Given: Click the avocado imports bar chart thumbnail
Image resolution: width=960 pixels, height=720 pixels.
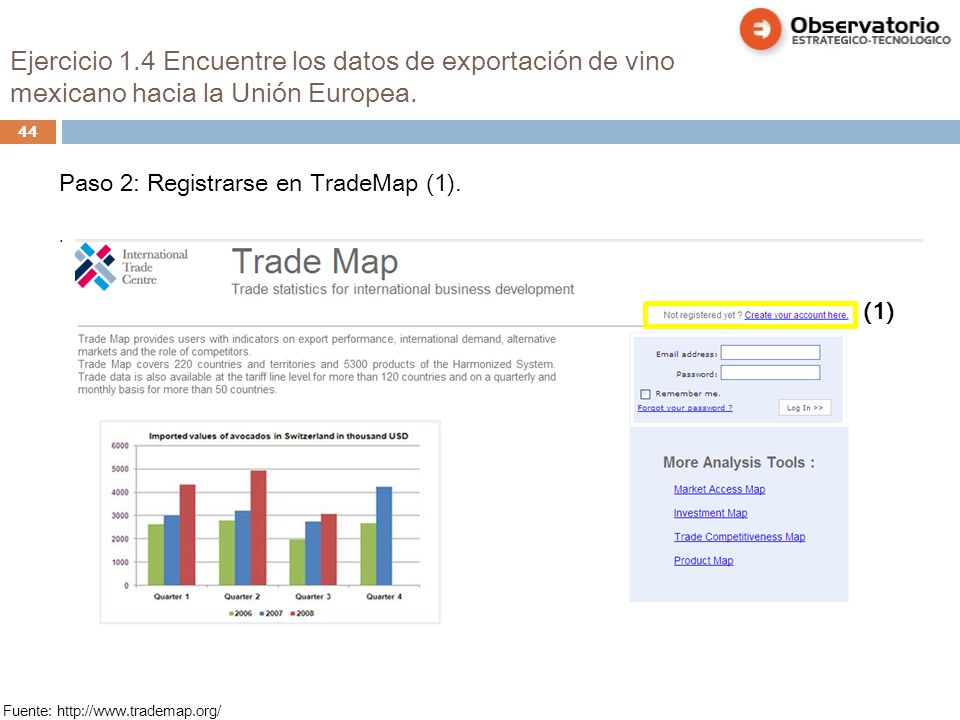Looking at the screenshot, I should 270,522.
